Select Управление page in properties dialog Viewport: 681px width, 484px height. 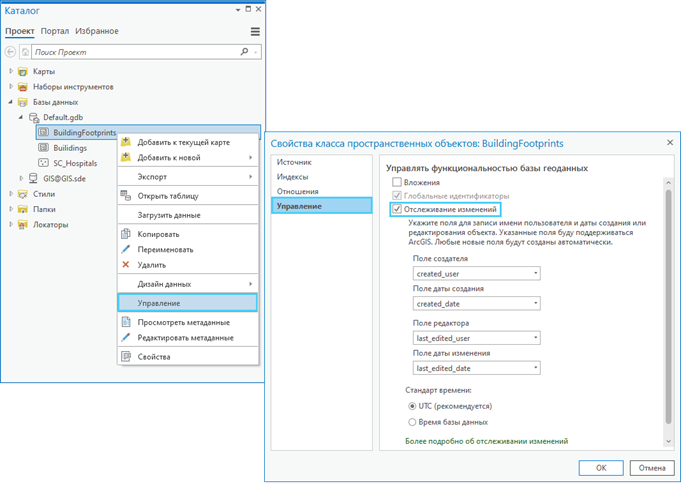(321, 206)
